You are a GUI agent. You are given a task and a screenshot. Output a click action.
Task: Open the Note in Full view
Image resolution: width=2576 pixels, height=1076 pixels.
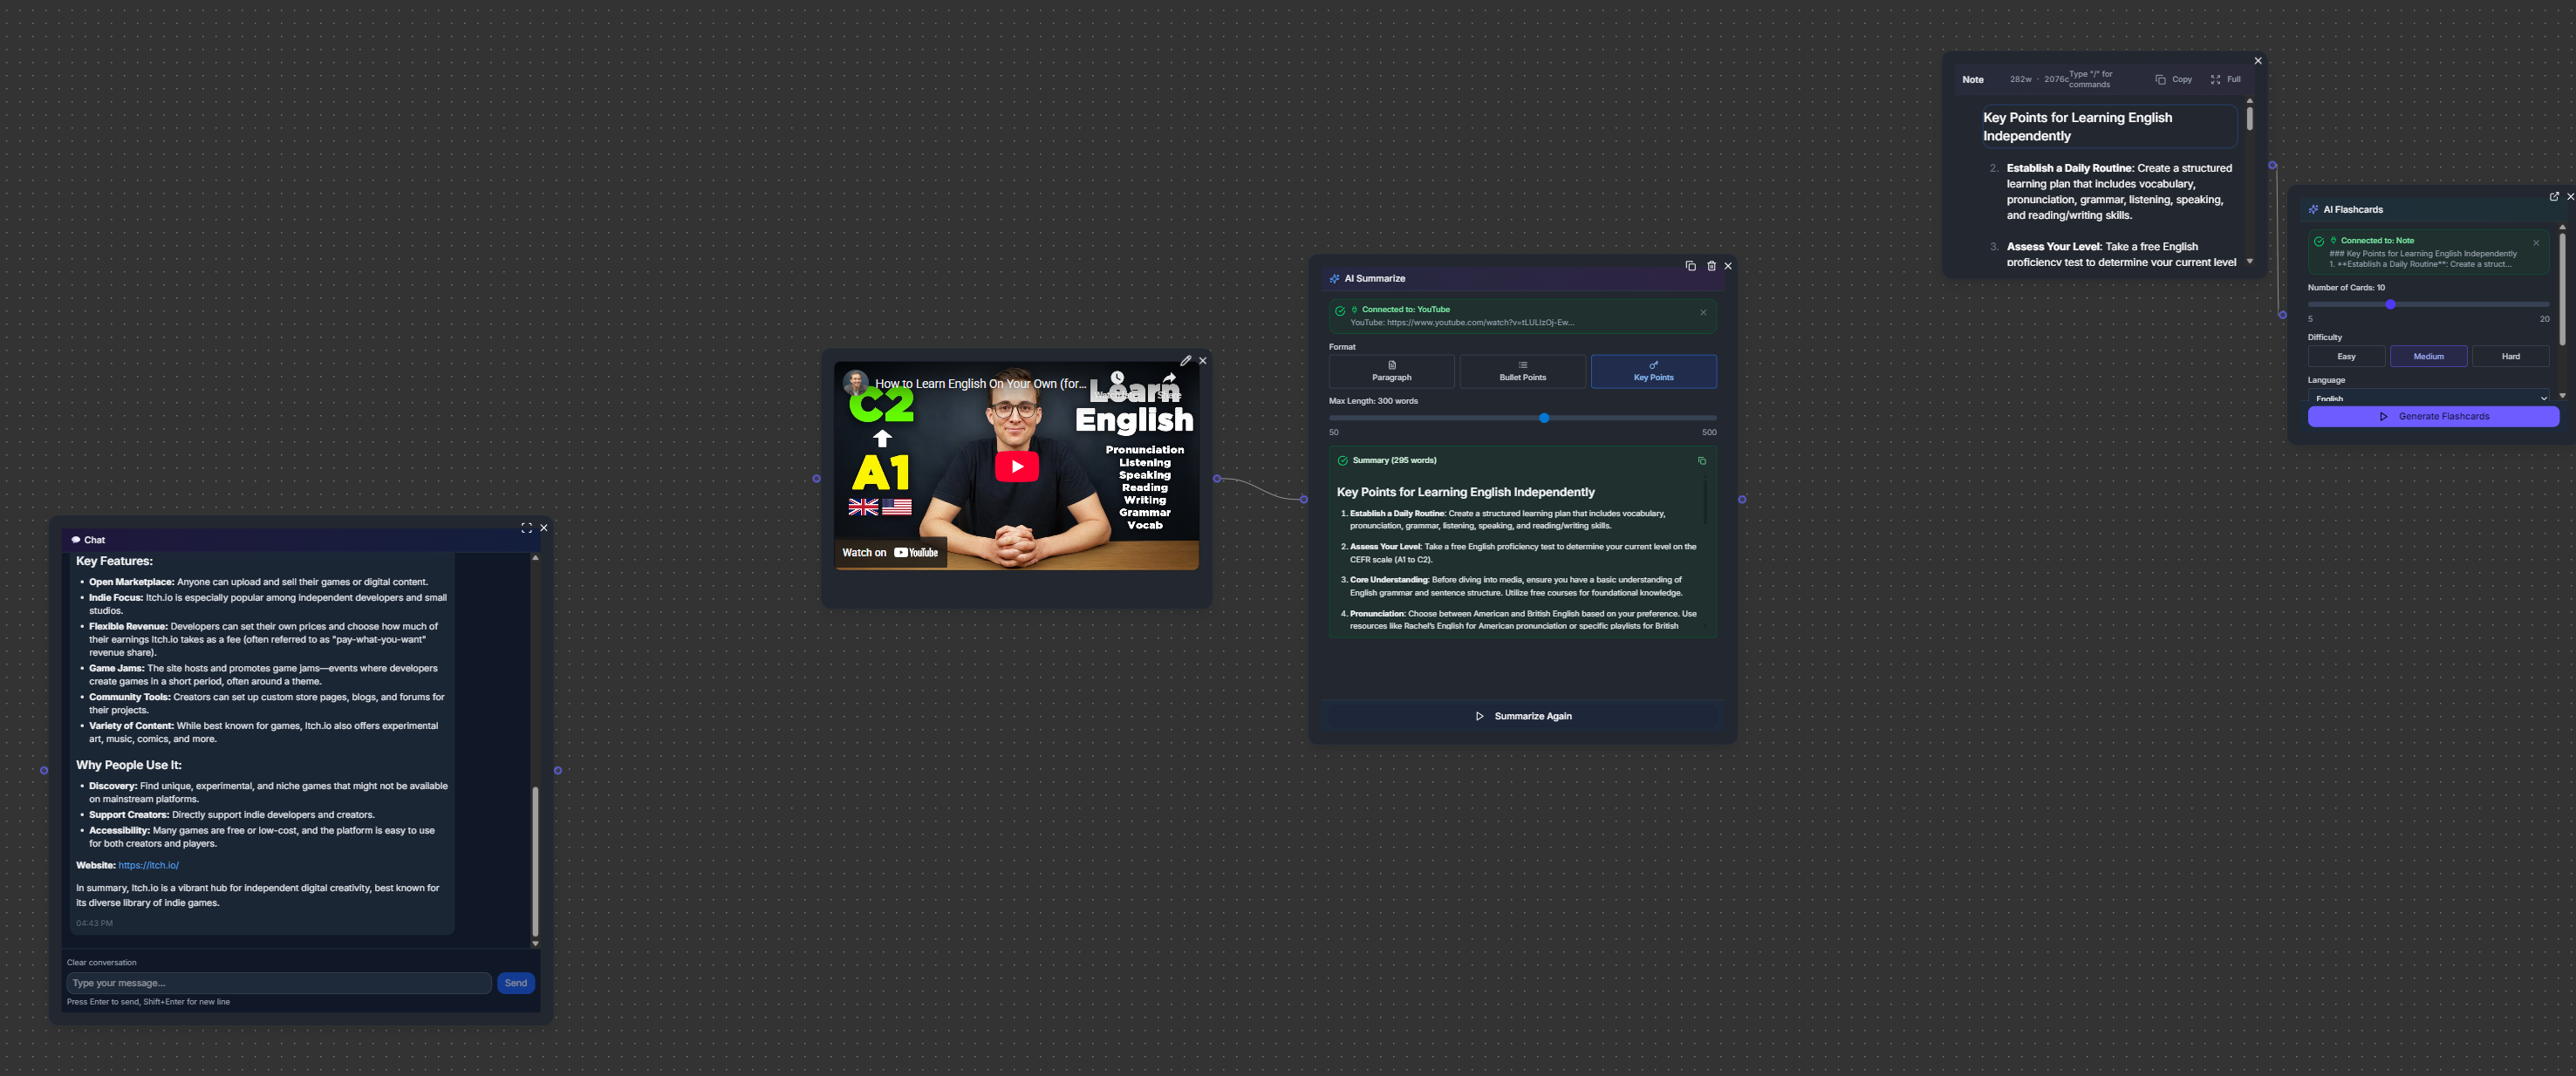coord(2228,79)
